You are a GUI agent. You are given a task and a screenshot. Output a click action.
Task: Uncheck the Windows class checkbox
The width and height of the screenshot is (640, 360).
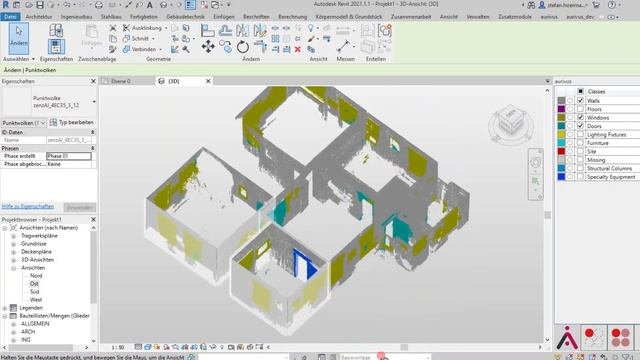coord(580,117)
